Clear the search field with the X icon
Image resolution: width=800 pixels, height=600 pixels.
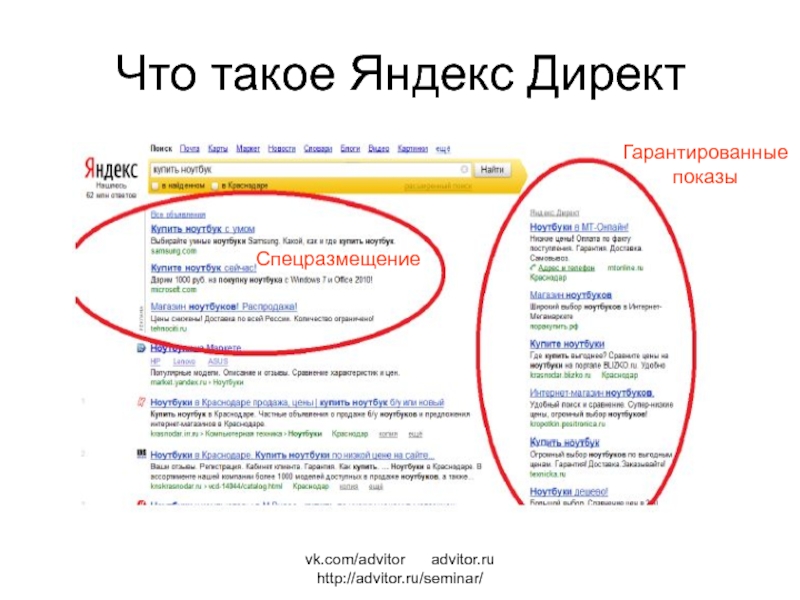coord(464,169)
